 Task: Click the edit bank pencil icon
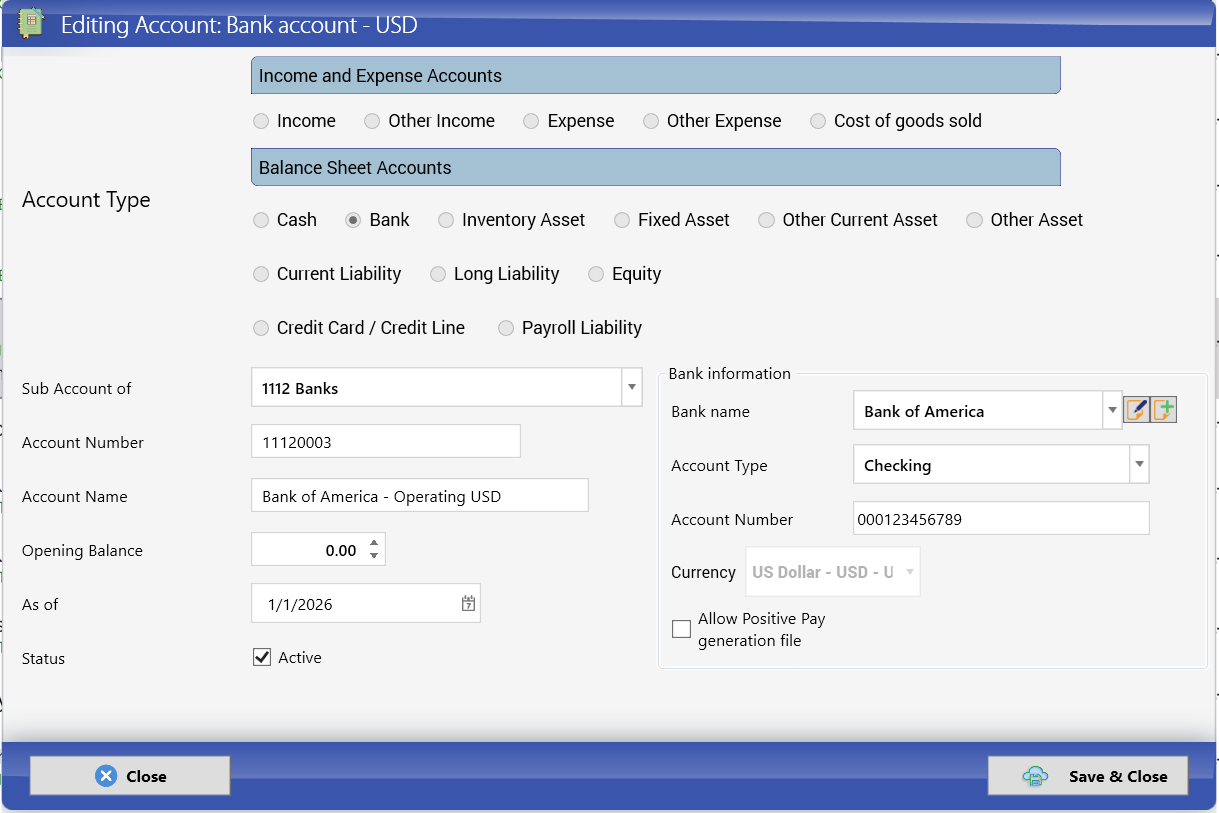(1136, 410)
